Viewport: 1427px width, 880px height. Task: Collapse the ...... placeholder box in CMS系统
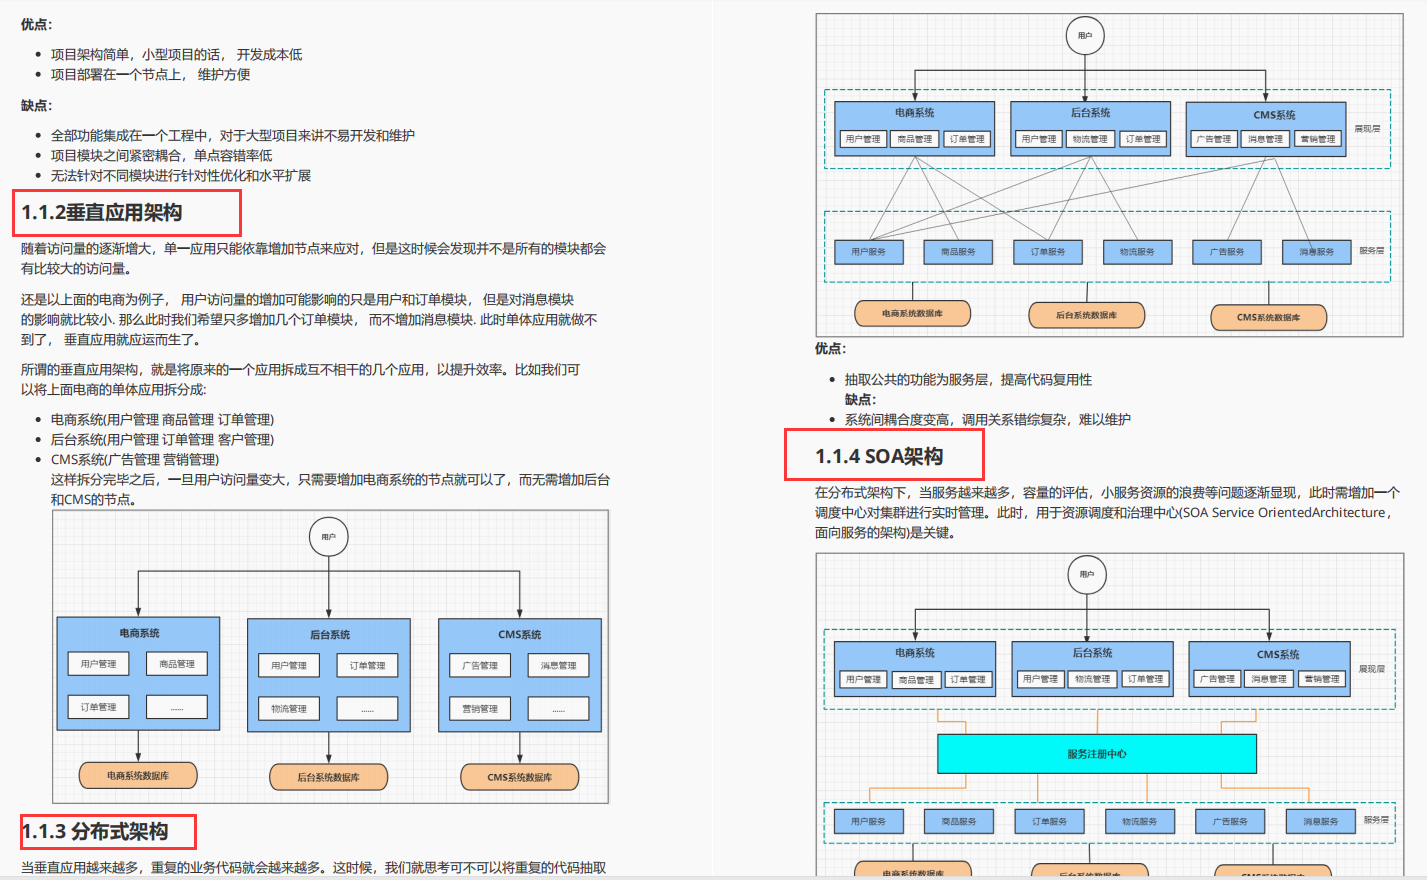pos(558,708)
